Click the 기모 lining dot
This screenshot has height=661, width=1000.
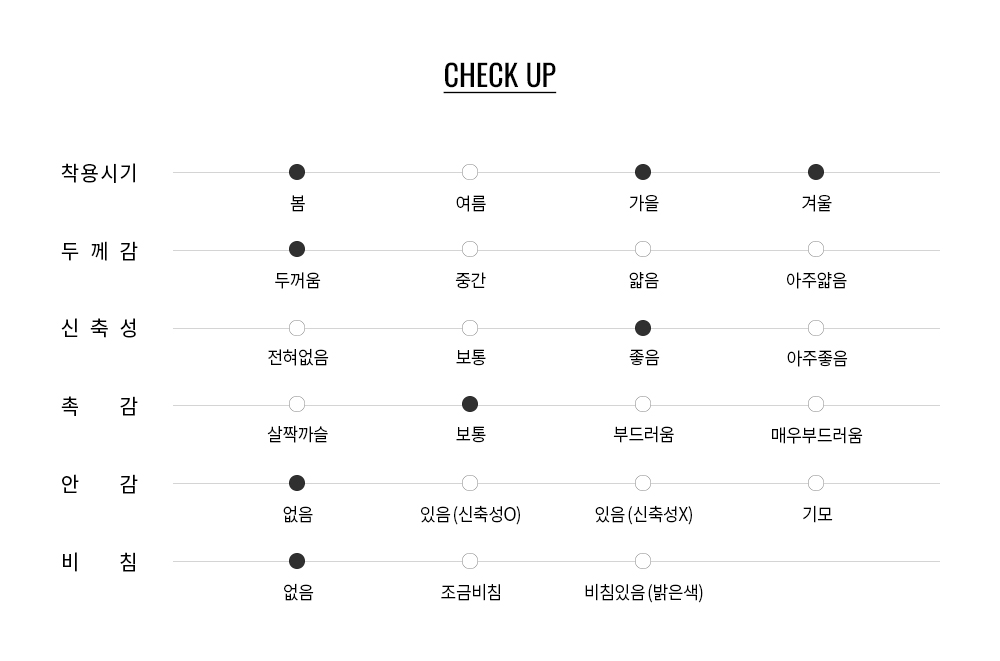click(x=816, y=483)
